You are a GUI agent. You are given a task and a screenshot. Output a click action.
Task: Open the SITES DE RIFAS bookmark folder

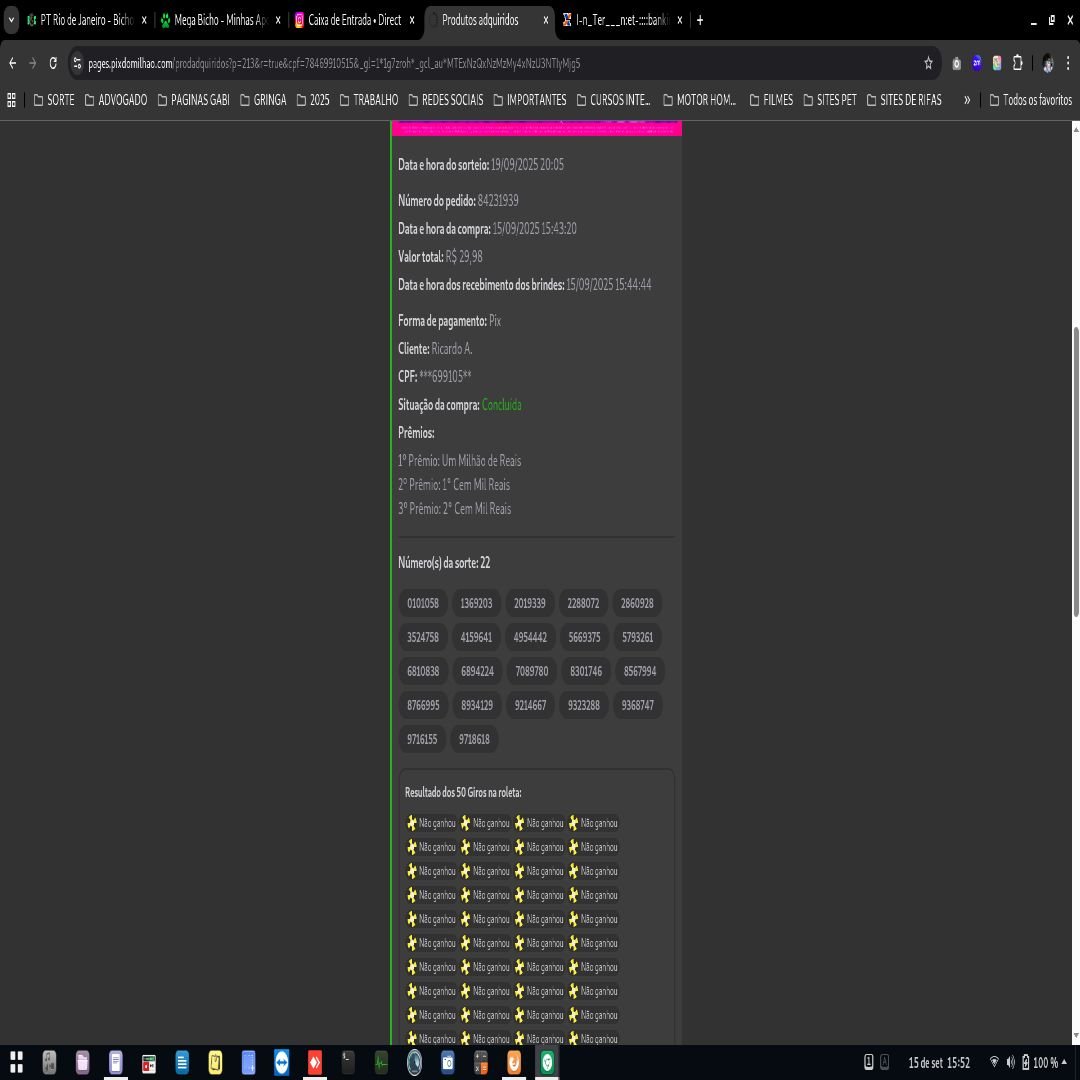[903, 100]
